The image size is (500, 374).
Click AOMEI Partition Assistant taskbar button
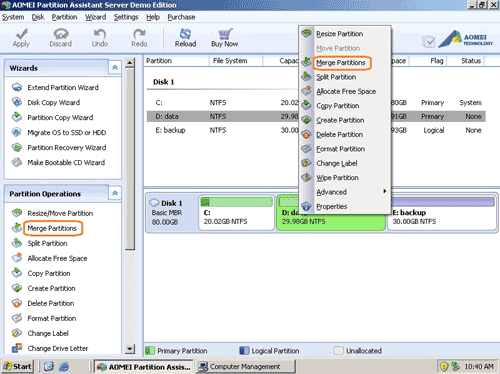[x=144, y=367]
